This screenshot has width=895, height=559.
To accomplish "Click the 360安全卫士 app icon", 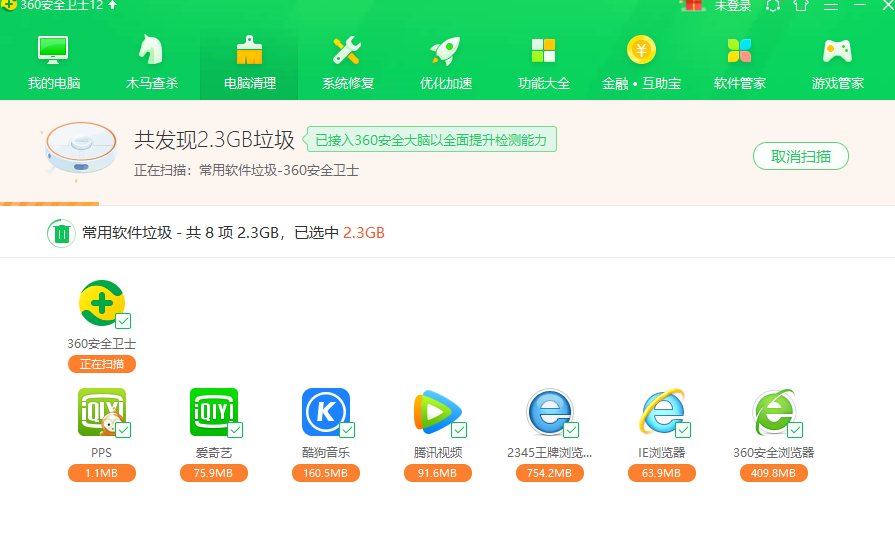I will point(102,303).
